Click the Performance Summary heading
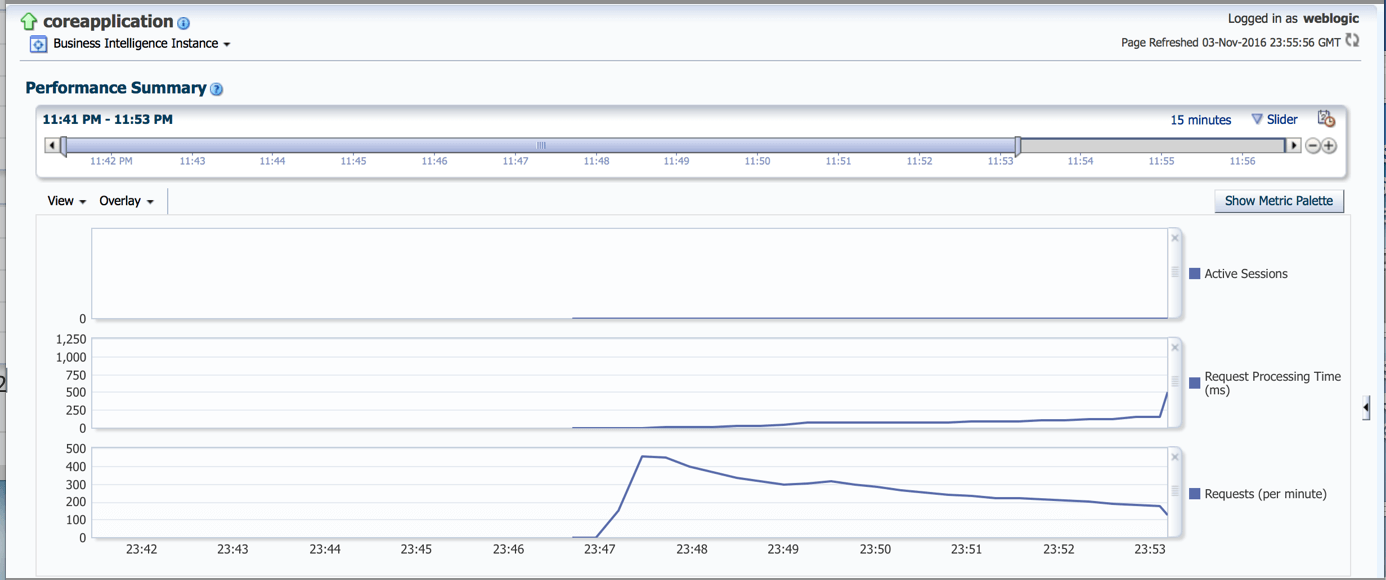The width and height of the screenshot is (1386, 580). [x=116, y=88]
